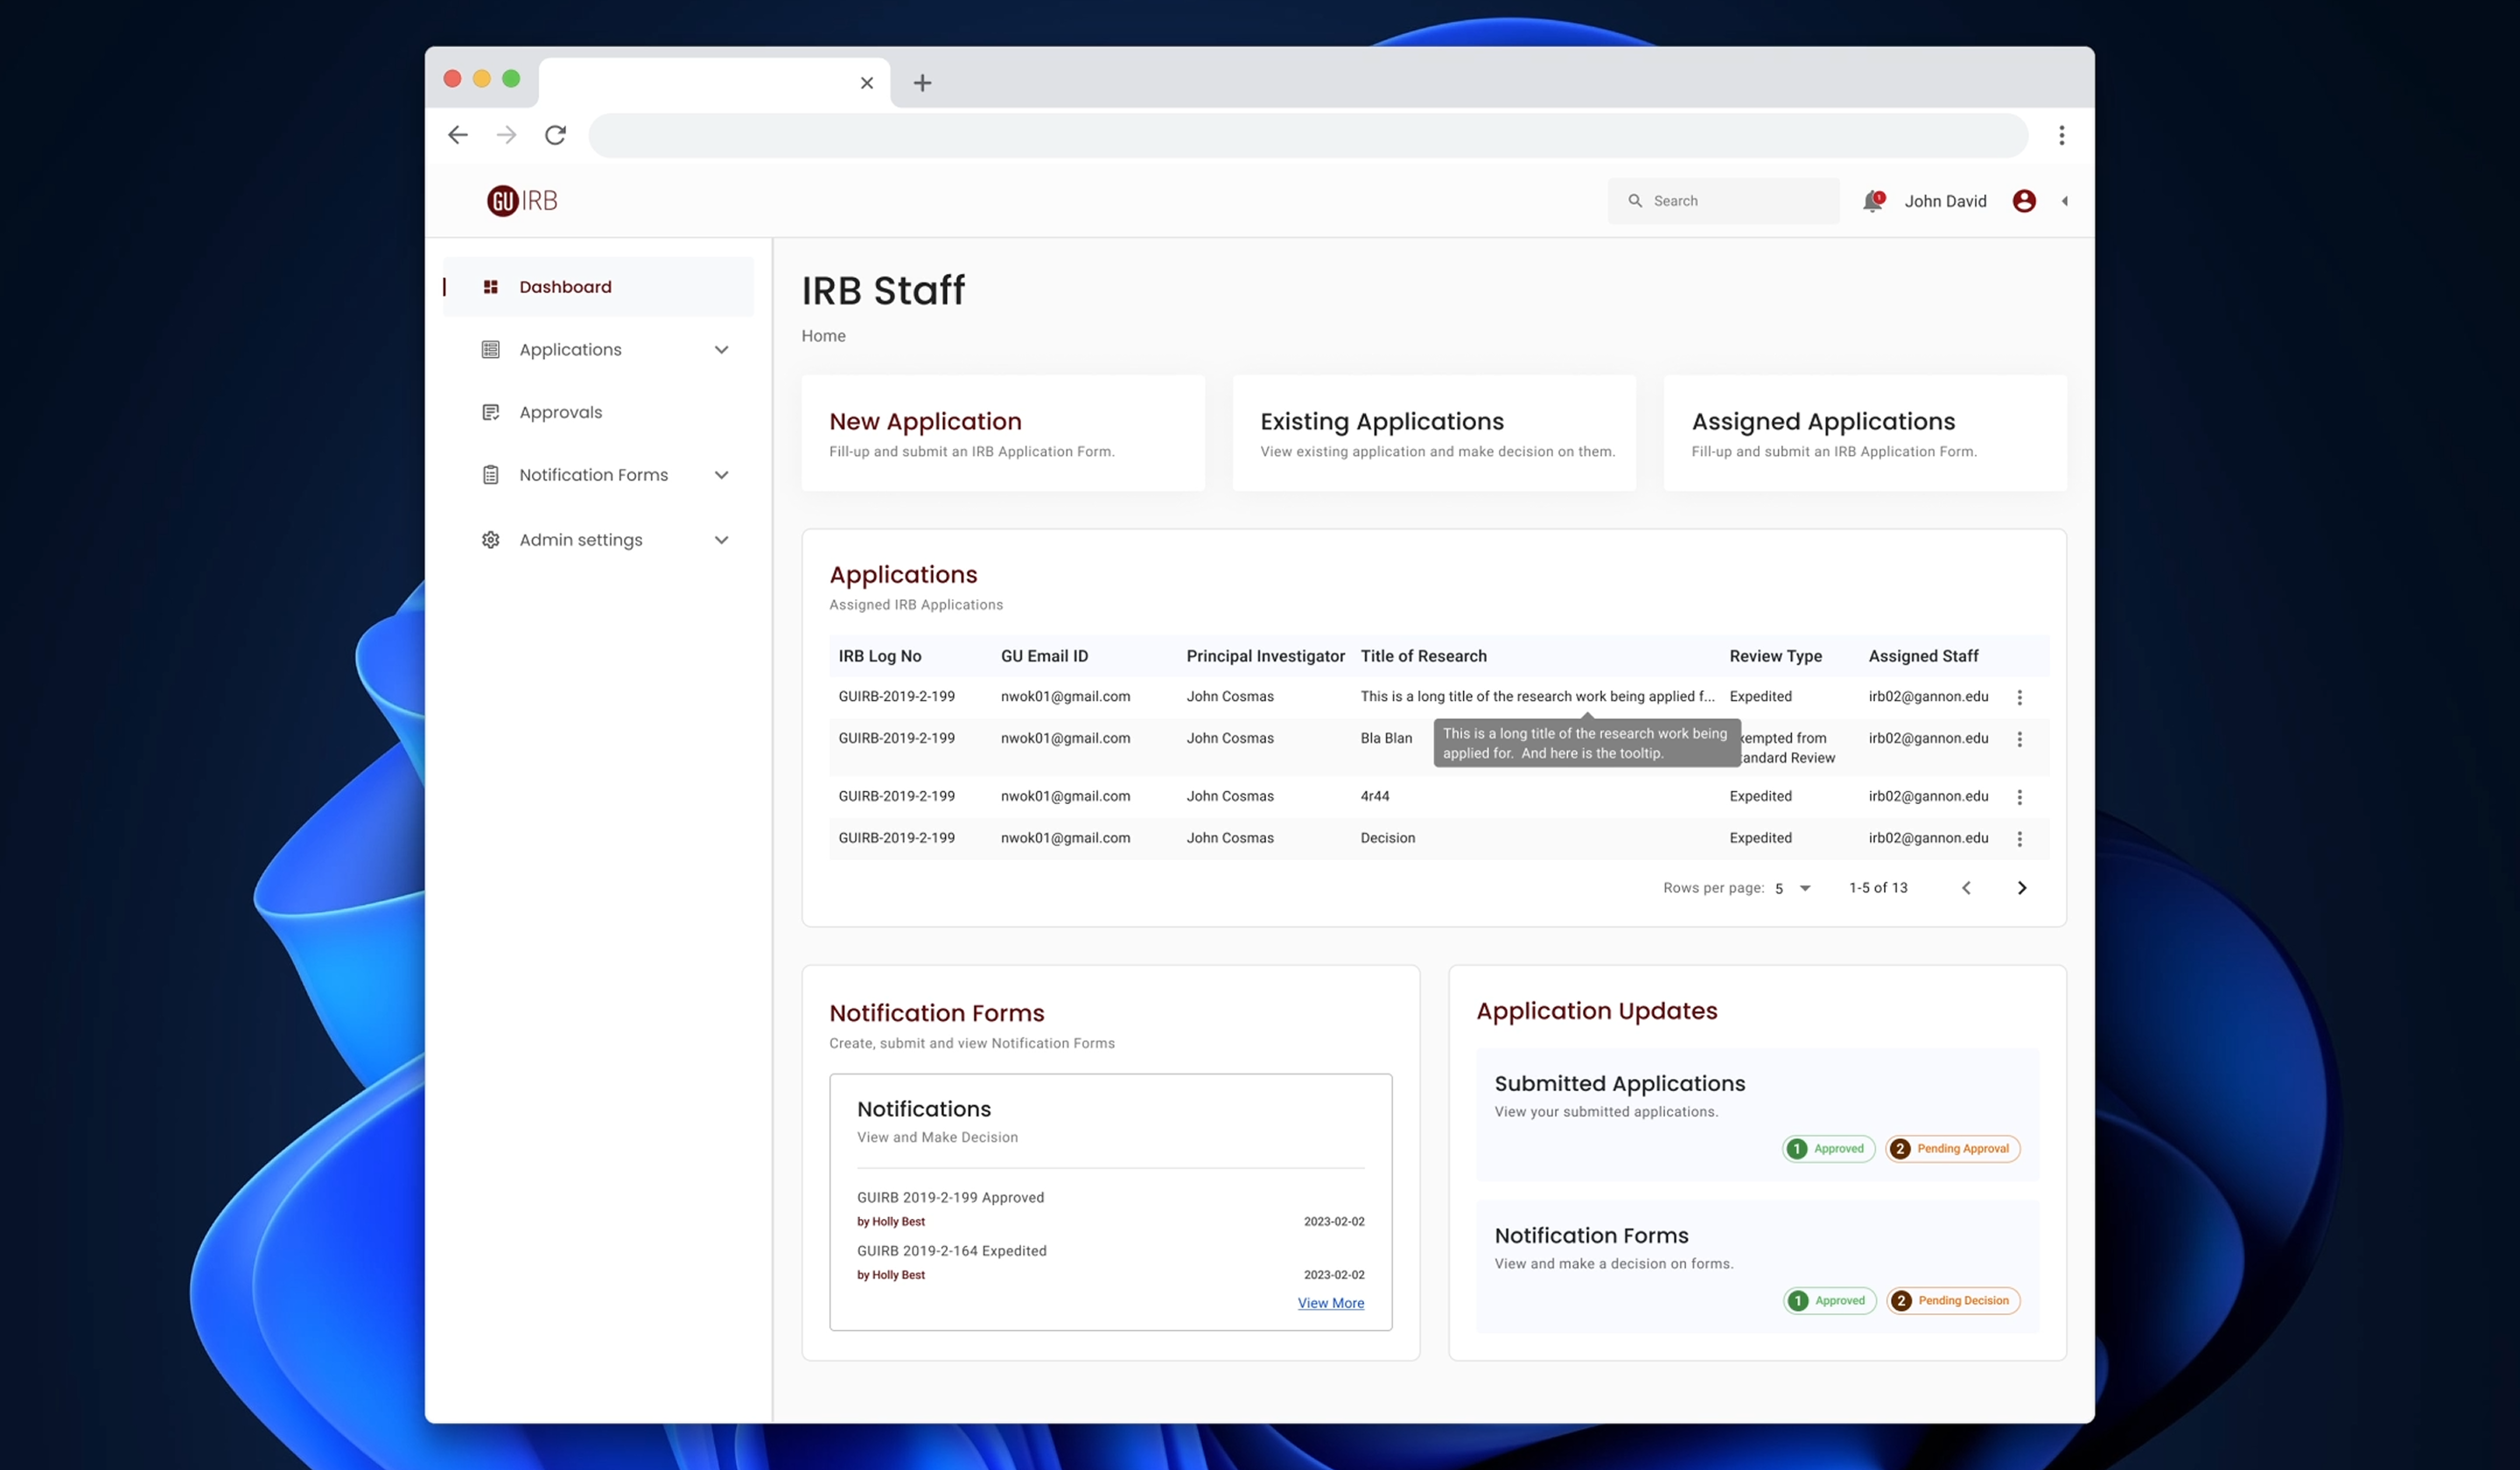Click the browser back arrow
This screenshot has width=2520, height=1470.
coord(458,135)
